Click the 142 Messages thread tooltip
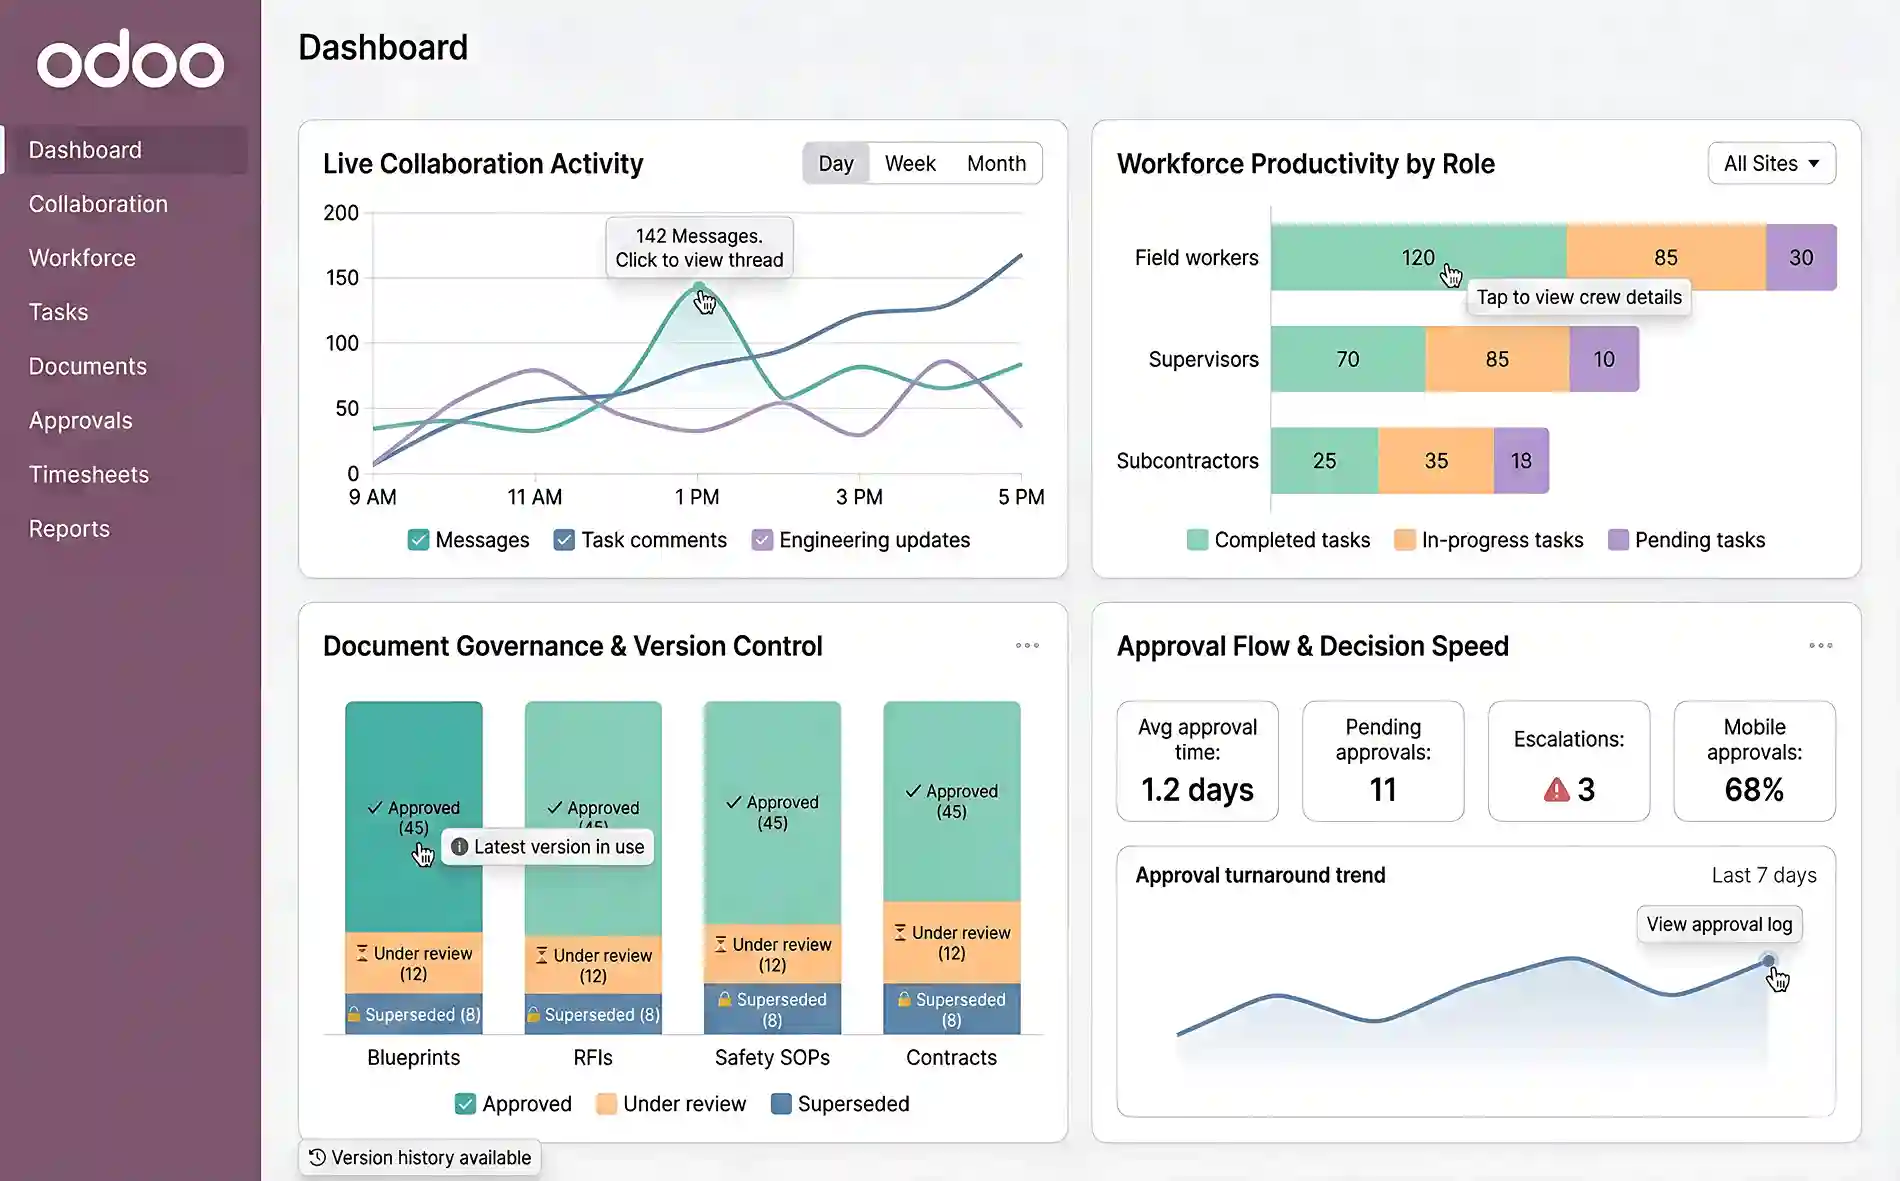This screenshot has height=1181, width=1900. tap(699, 248)
